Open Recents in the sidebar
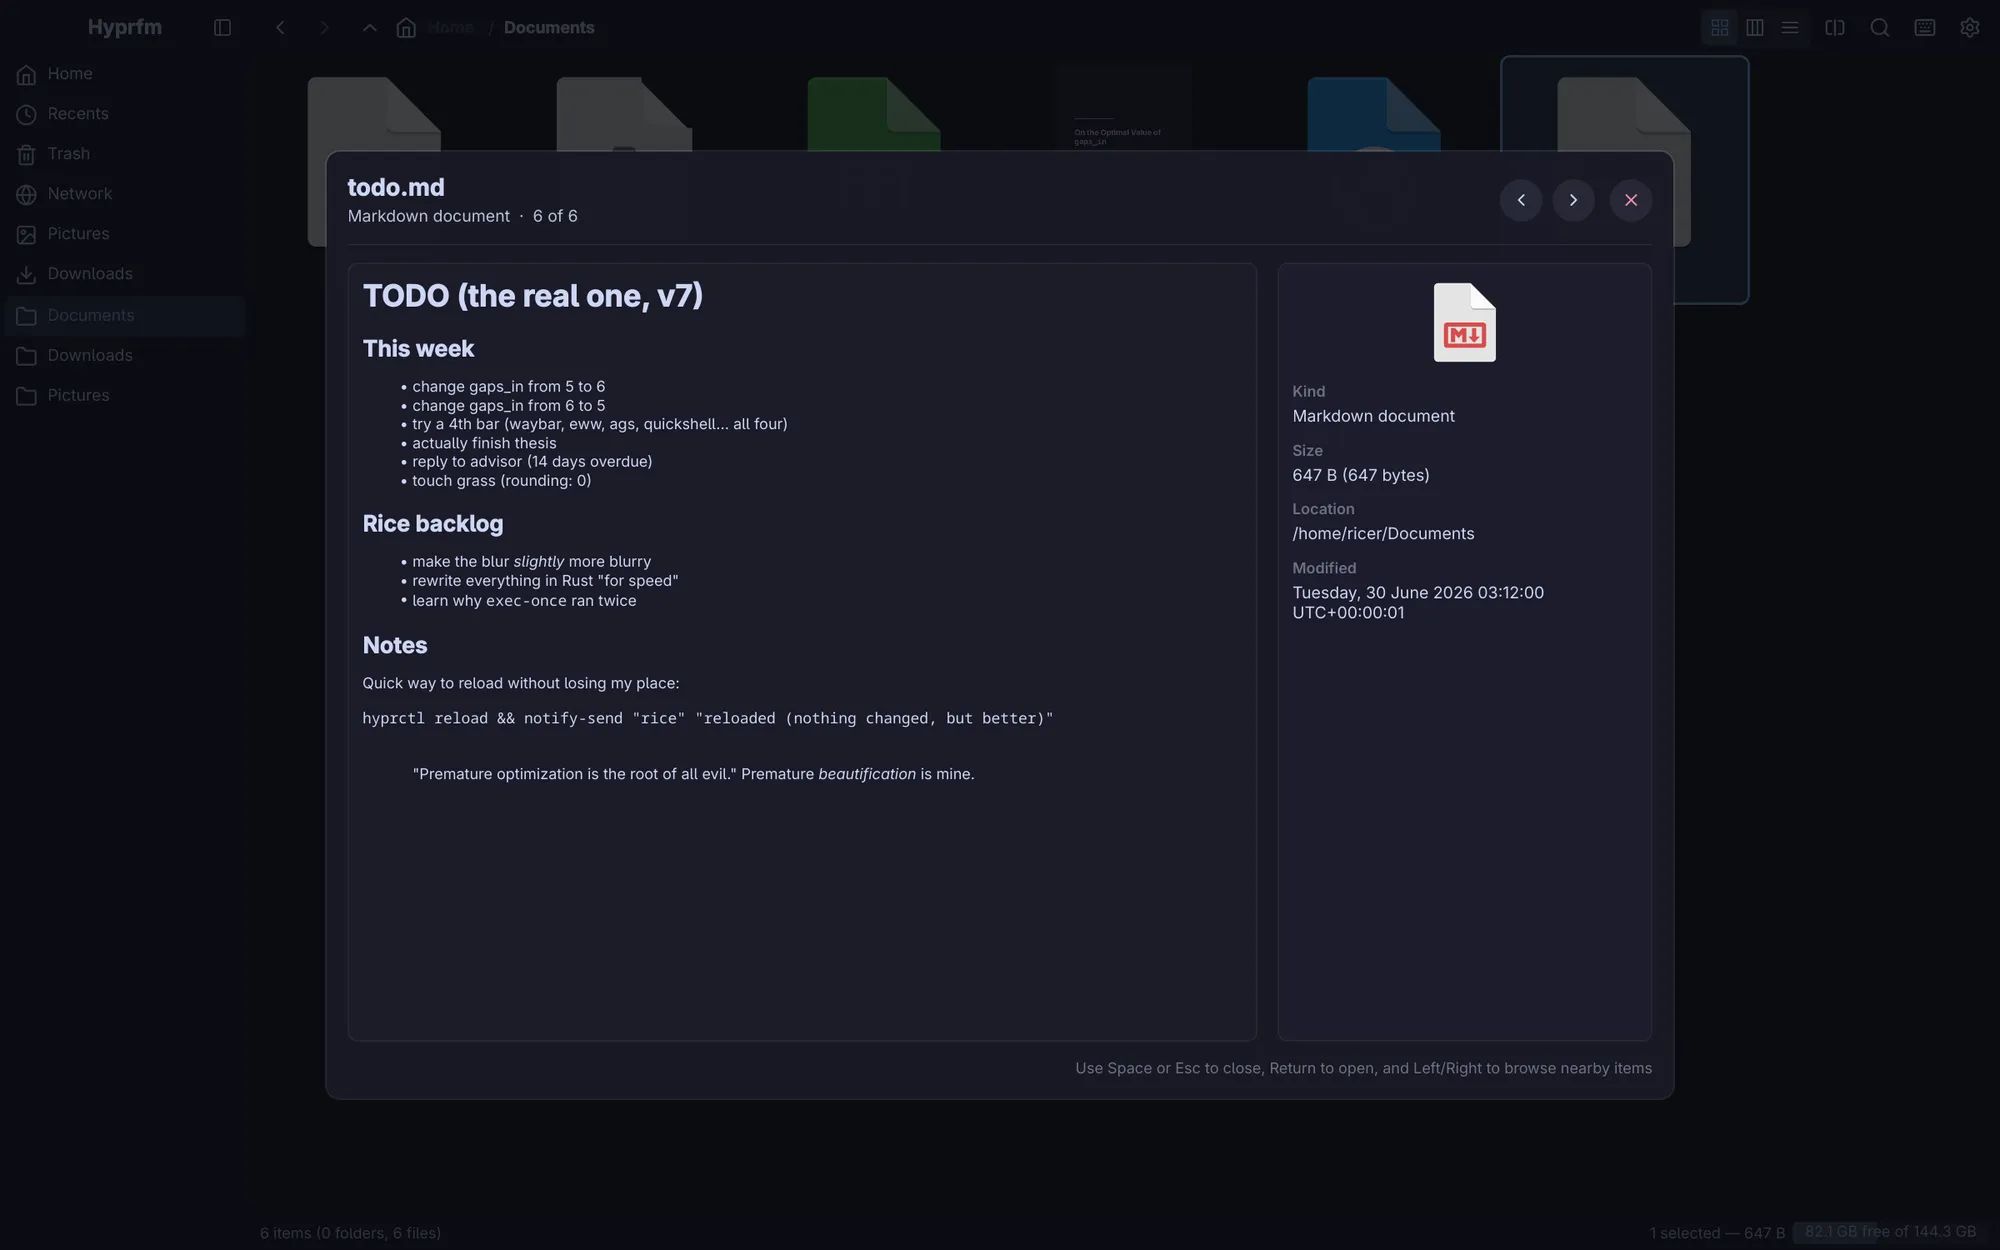Viewport: 2000px width, 1250px height. 125,114
